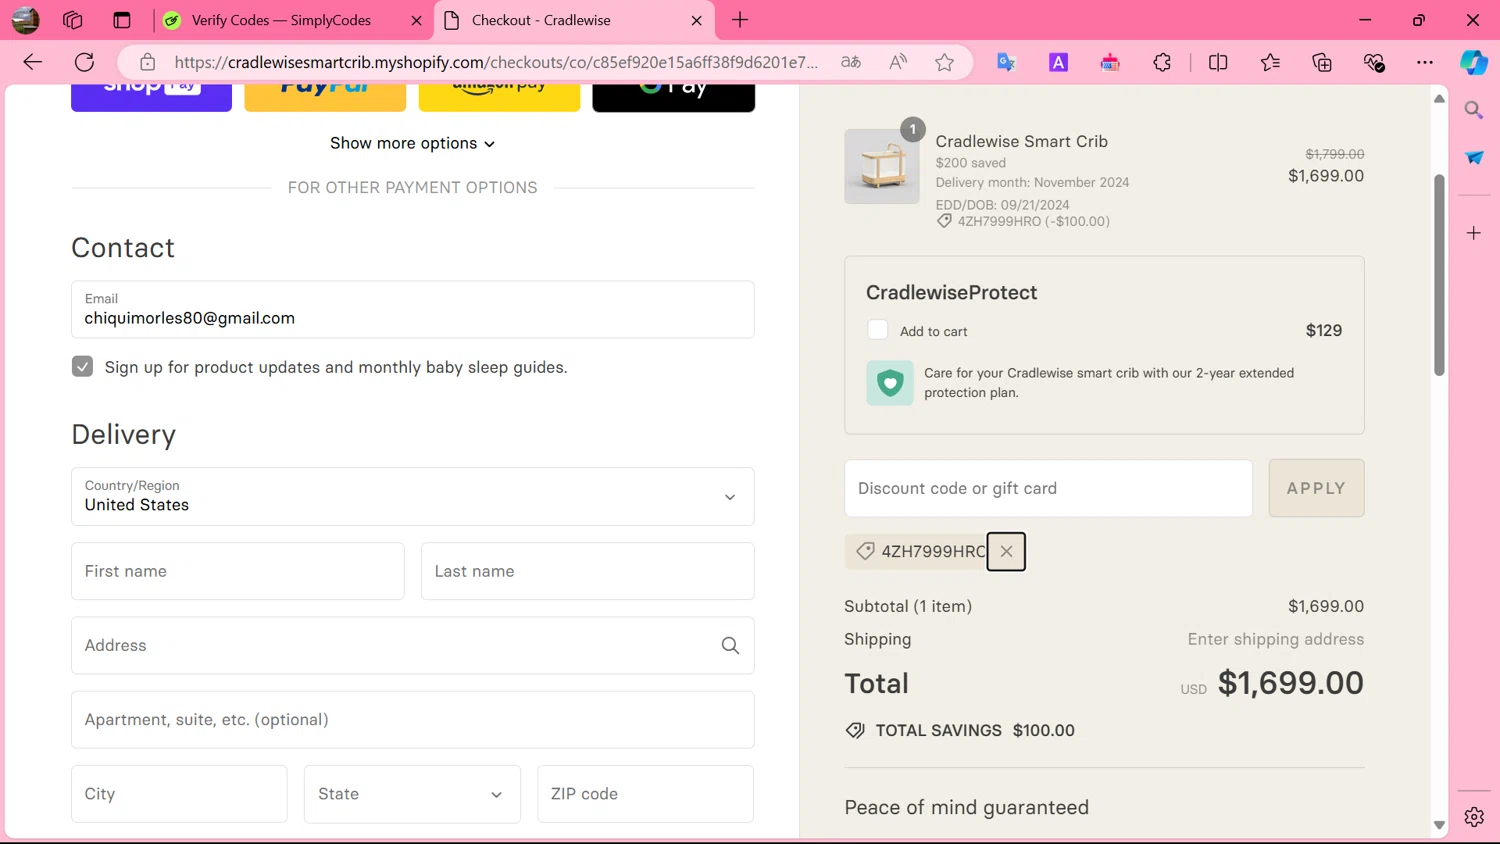Open Browser essentials heart icon
The height and width of the screenshot is (844, 1500).
(1374, 62)
